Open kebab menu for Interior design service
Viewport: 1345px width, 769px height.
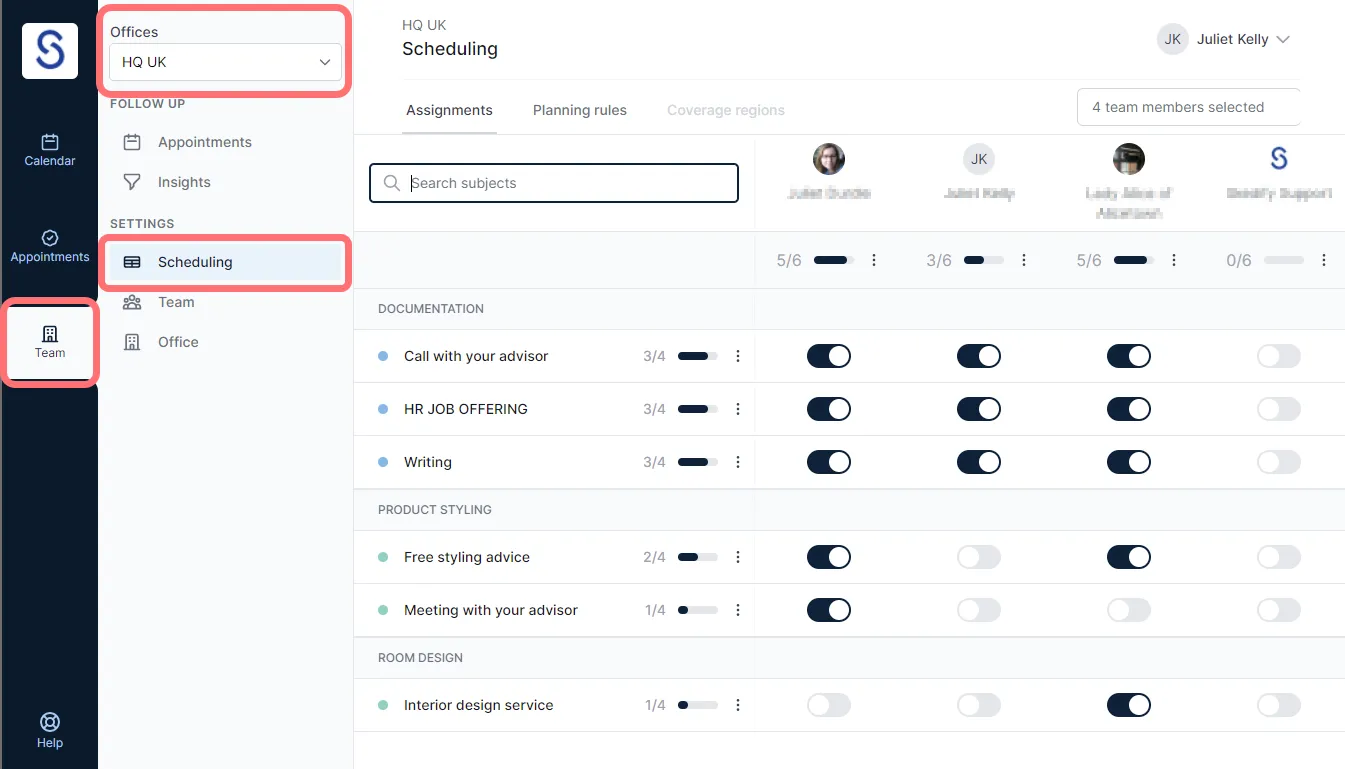click(x=738, y=705)
